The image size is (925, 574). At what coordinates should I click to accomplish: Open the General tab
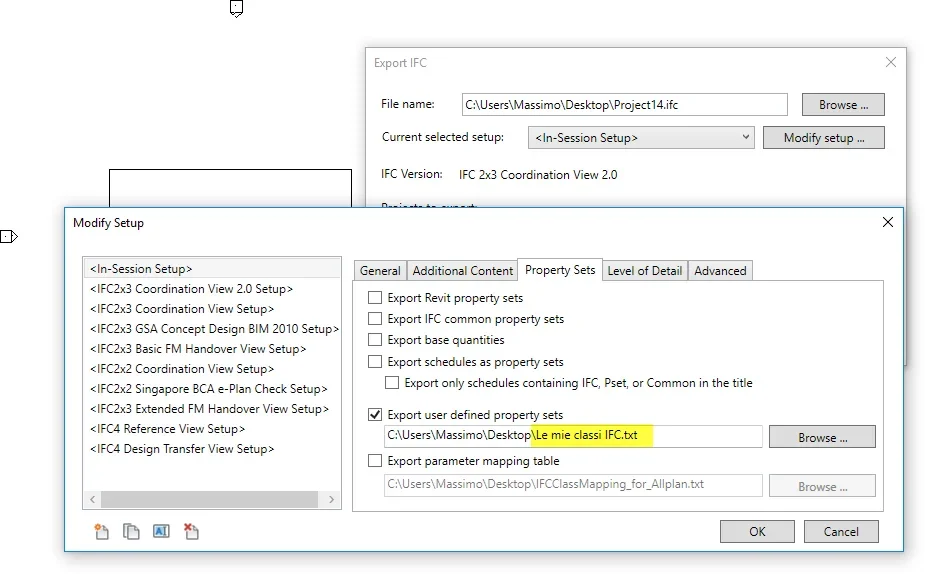tap(380, 271)
